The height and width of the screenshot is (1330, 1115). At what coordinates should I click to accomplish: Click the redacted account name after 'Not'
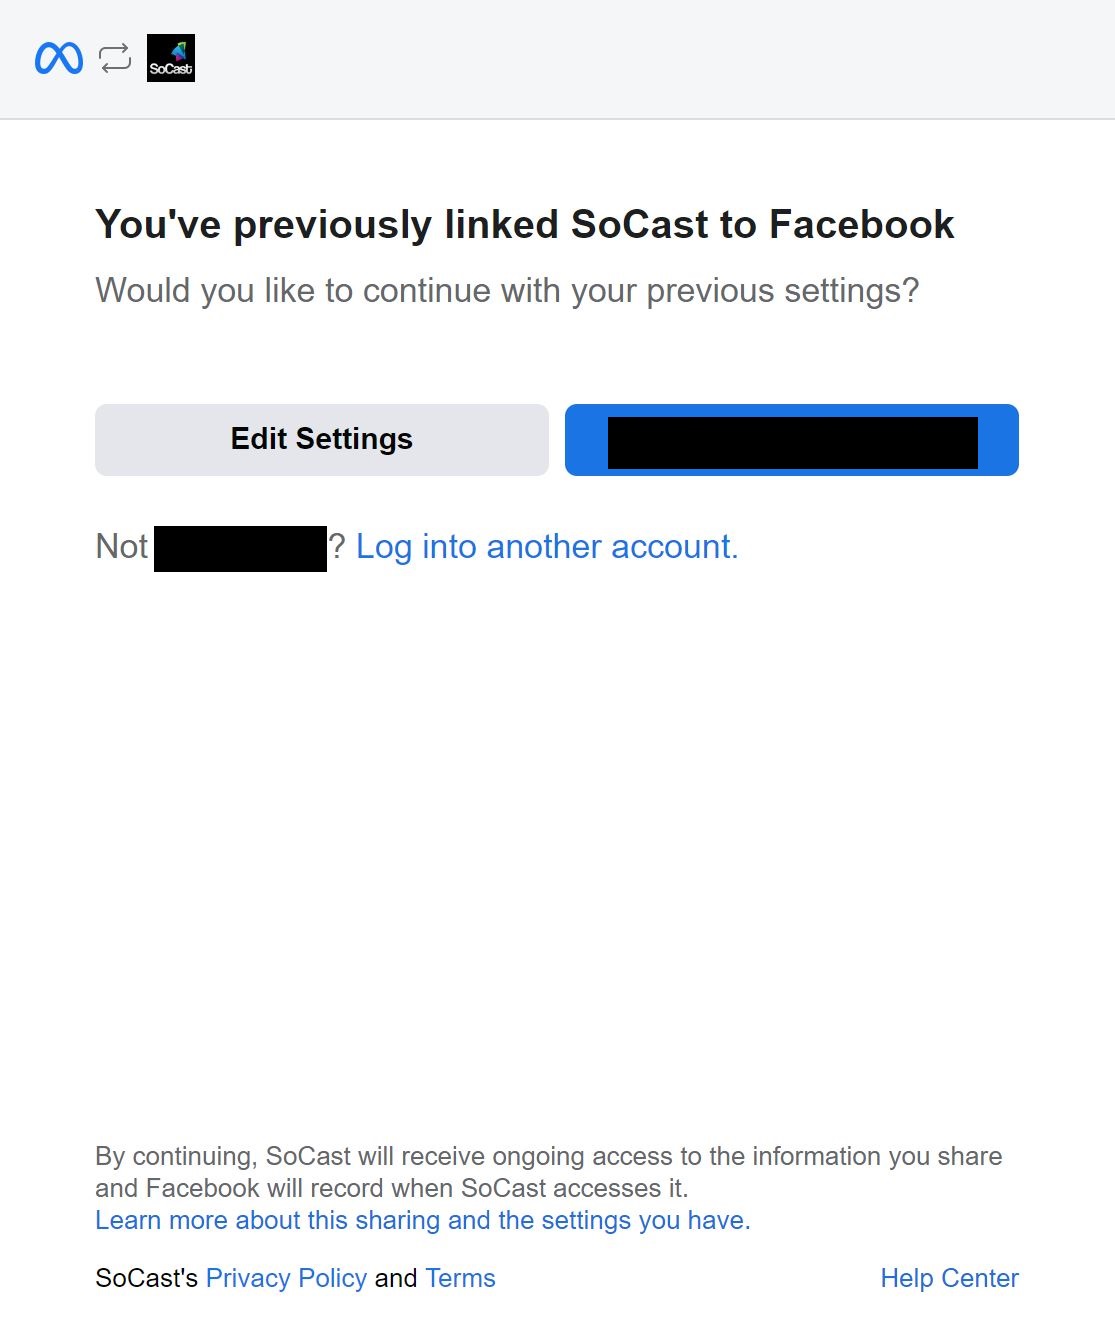tap(240, 548)
